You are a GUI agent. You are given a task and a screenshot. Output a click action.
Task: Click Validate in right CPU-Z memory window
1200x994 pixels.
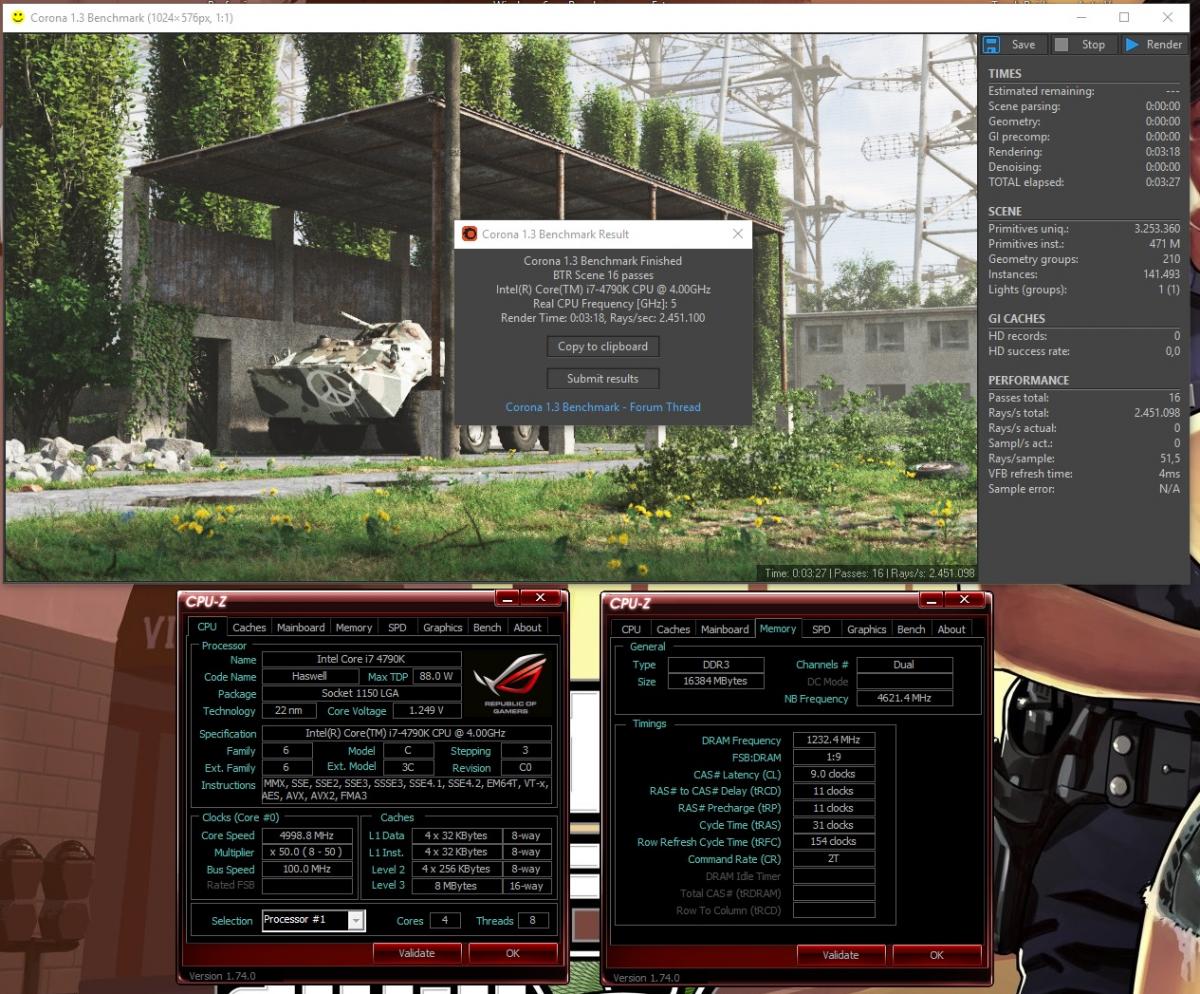pos(841,955)
